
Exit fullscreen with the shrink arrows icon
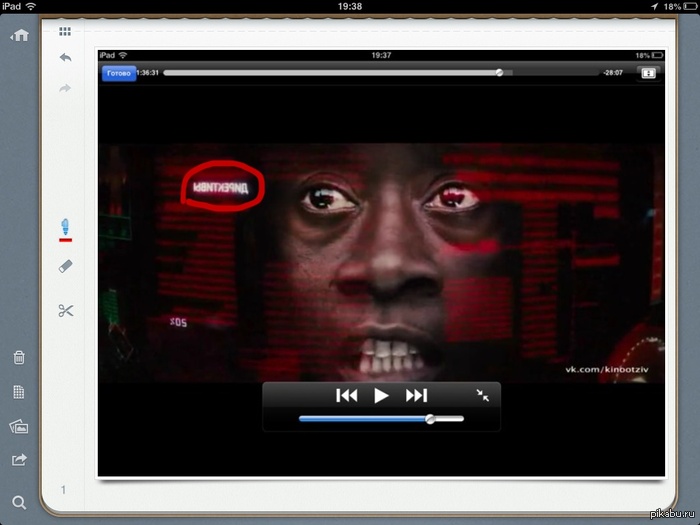[x=482, y=395]
